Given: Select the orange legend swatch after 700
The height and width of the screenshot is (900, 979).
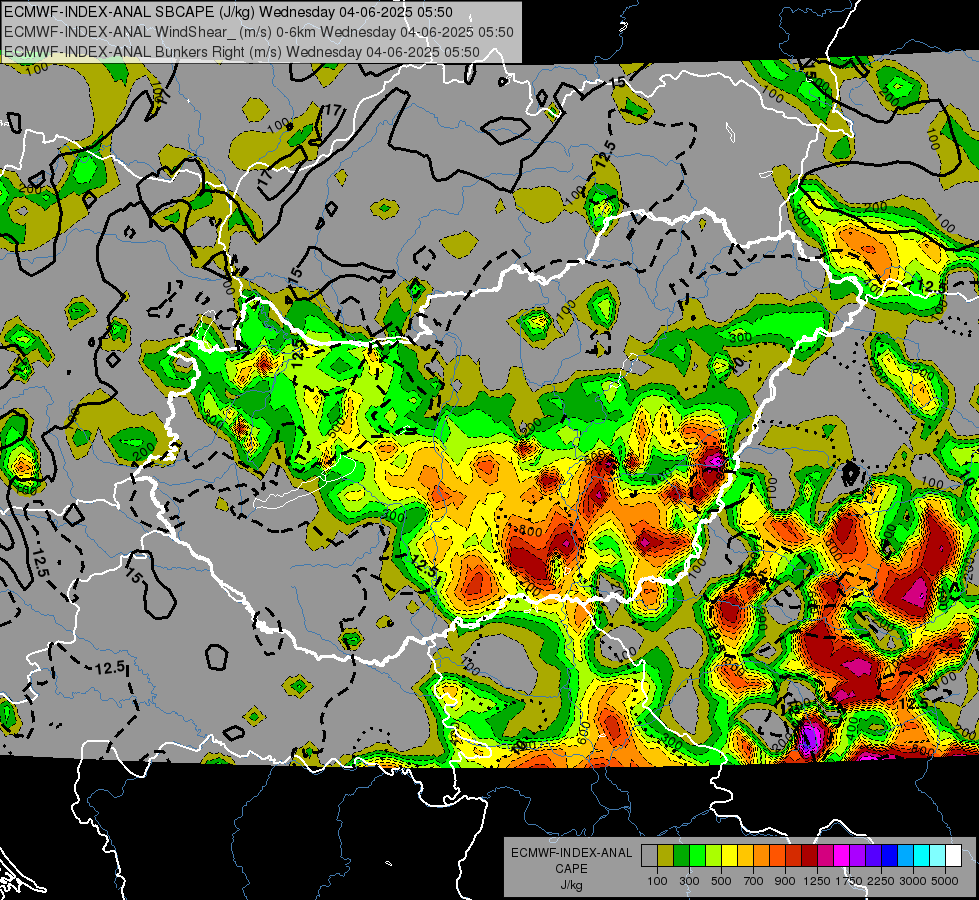Looking at the screenshot, I should pyautogui.click(x=762, y=856).
